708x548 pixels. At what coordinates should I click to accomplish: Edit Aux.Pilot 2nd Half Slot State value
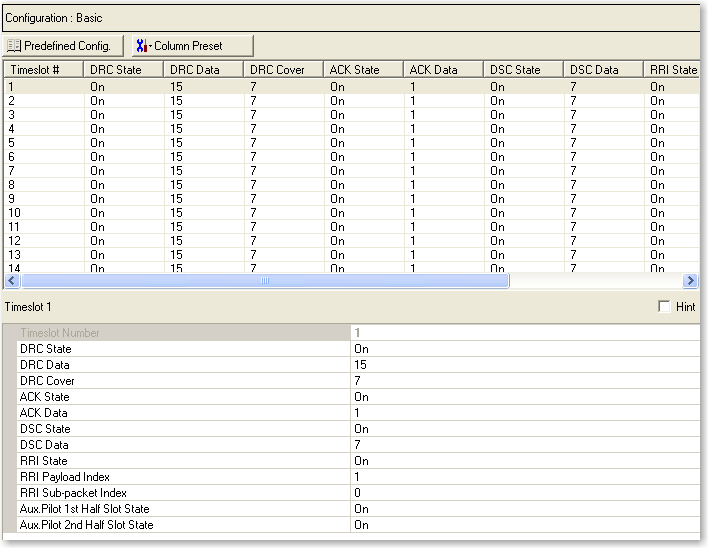(525, 525)
